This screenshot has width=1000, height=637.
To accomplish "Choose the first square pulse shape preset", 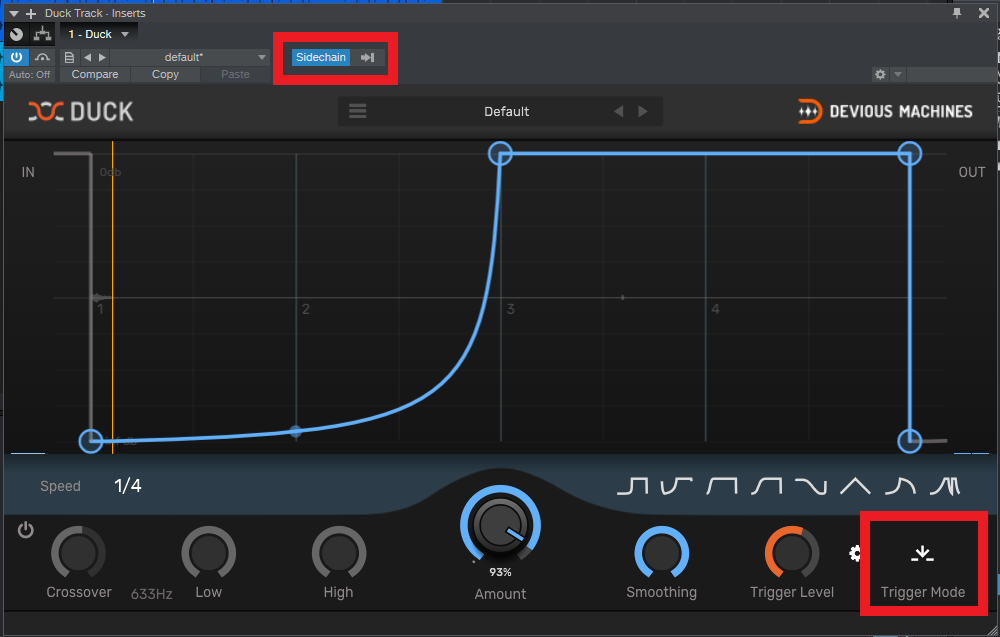I will coord(633,487).
